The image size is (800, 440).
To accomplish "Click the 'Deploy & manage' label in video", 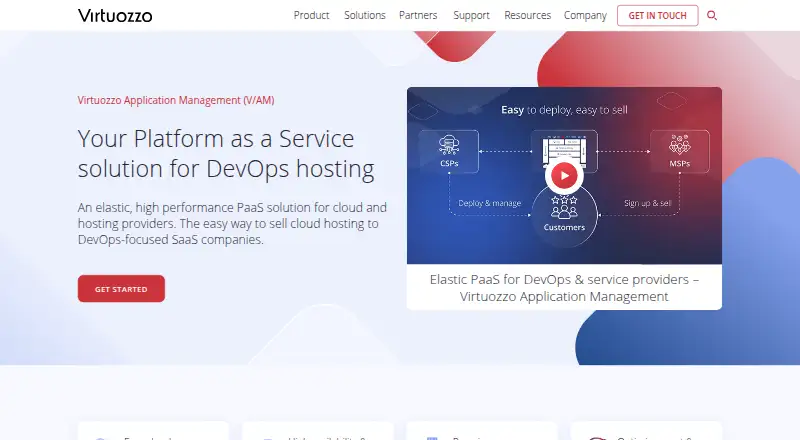I will coord(490,203).
